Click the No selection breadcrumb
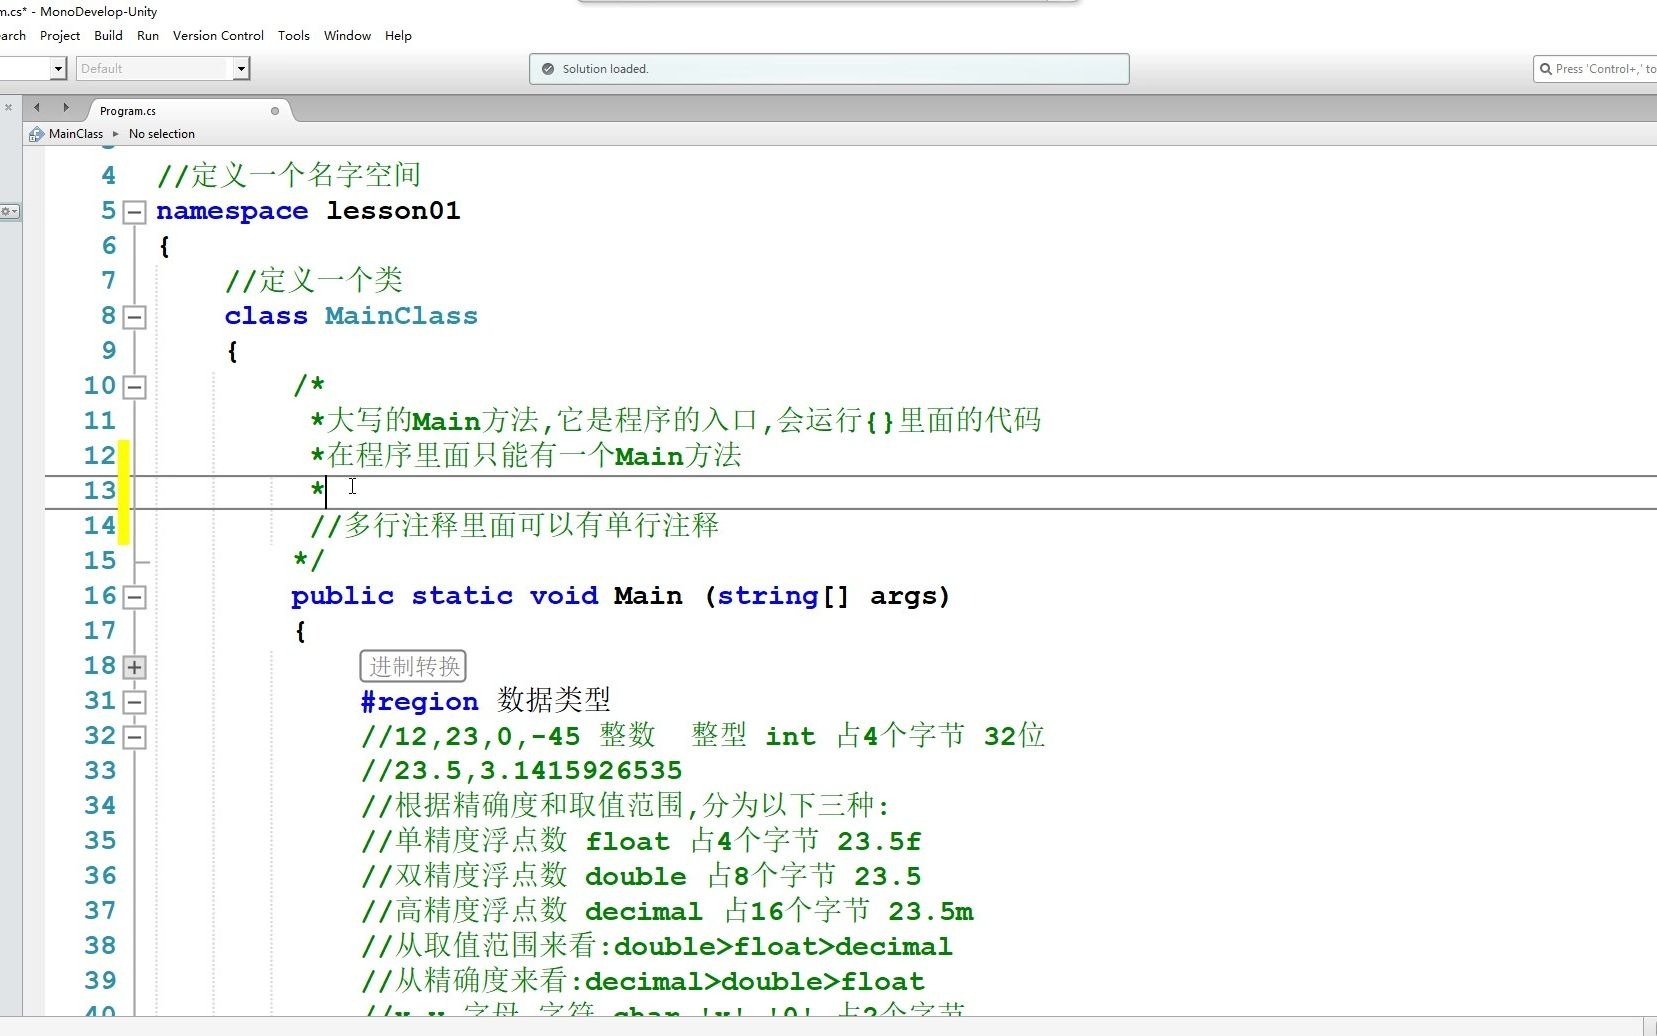The width and height of the screenshot is (1657, 1036). [x=162, y=134]
